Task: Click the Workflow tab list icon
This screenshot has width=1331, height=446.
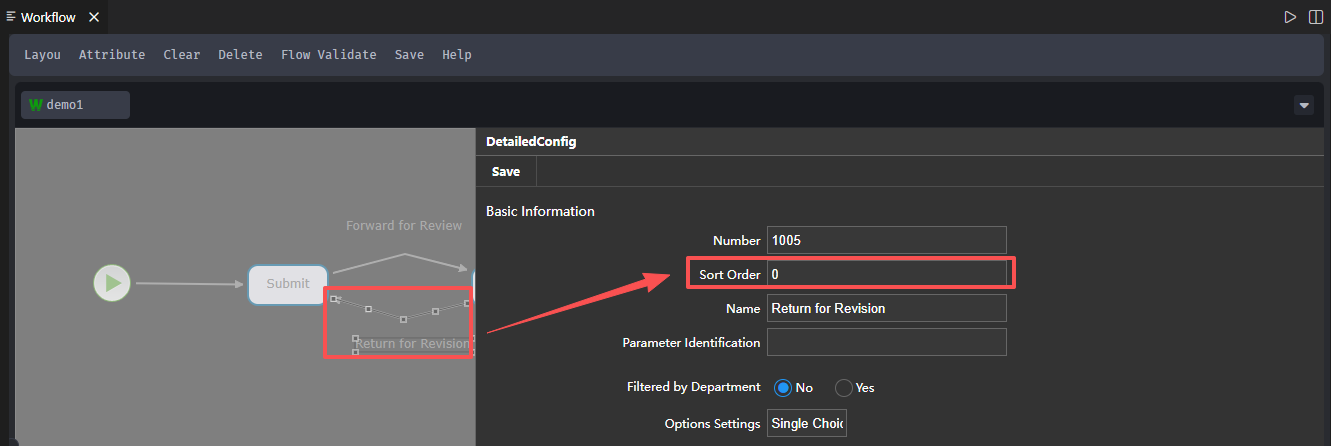Action: (11, 17)
